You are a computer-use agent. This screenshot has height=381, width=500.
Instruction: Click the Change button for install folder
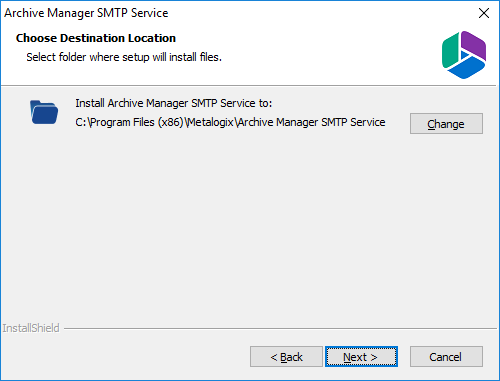pyautogui.click(x=446, y=124)
